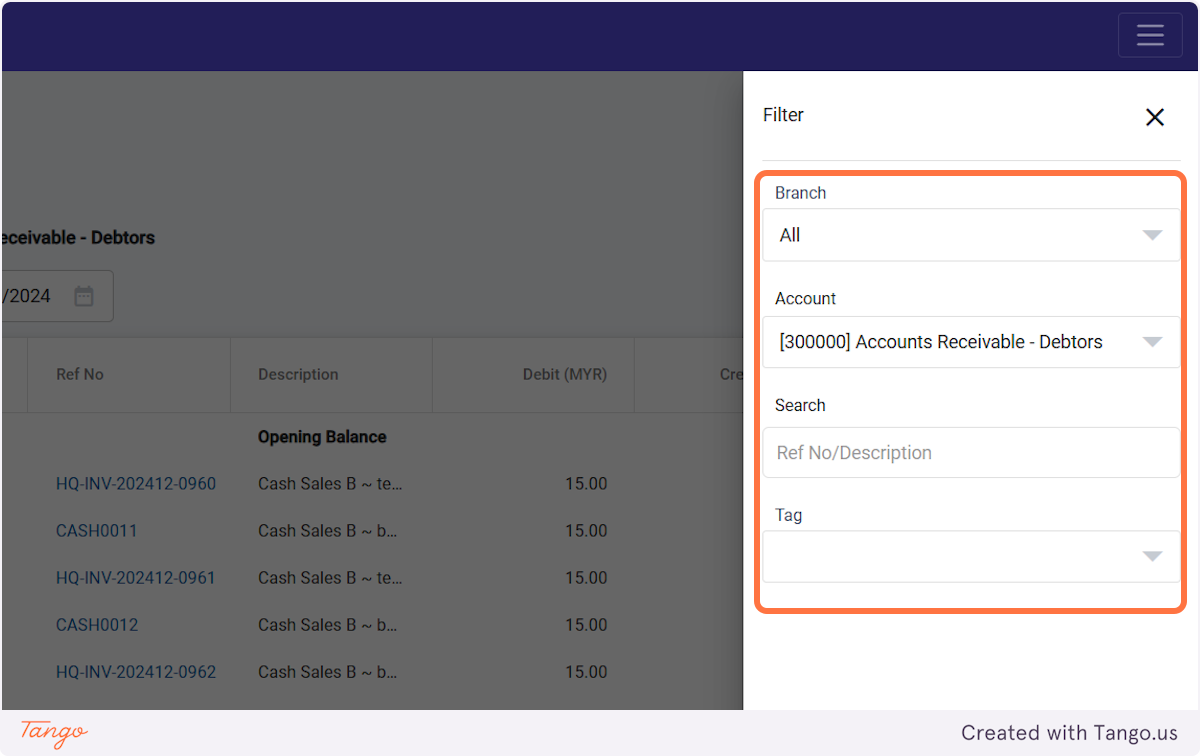The height and width of the screenshot is (756, 1200).
Task: Click the Branch field label
Action: point(801,193)
